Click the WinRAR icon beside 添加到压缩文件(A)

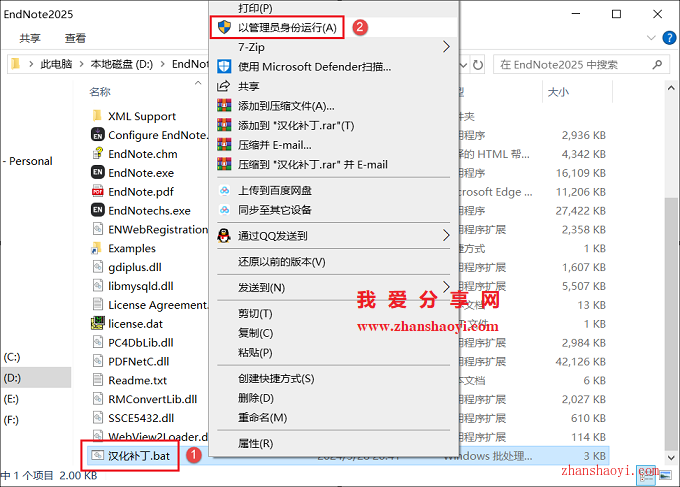point(224,105)
